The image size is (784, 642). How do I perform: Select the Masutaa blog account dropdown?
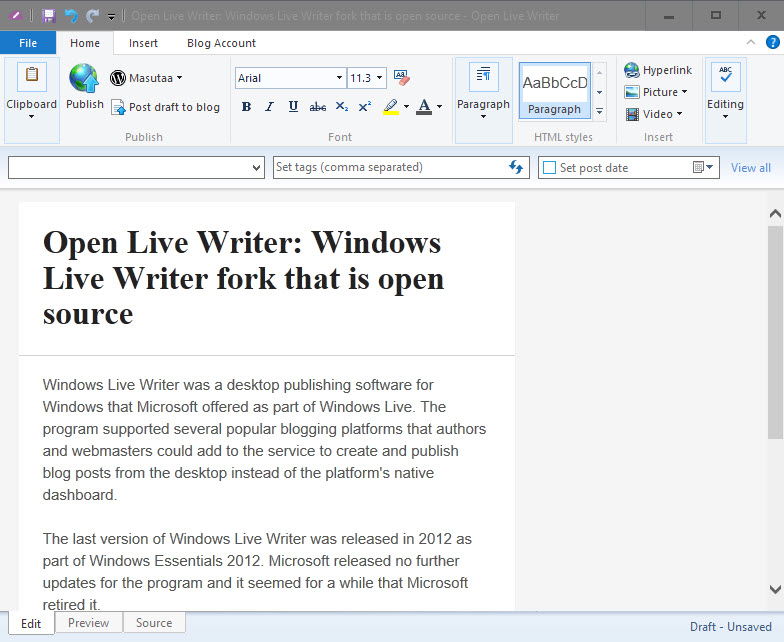(146, 78)
